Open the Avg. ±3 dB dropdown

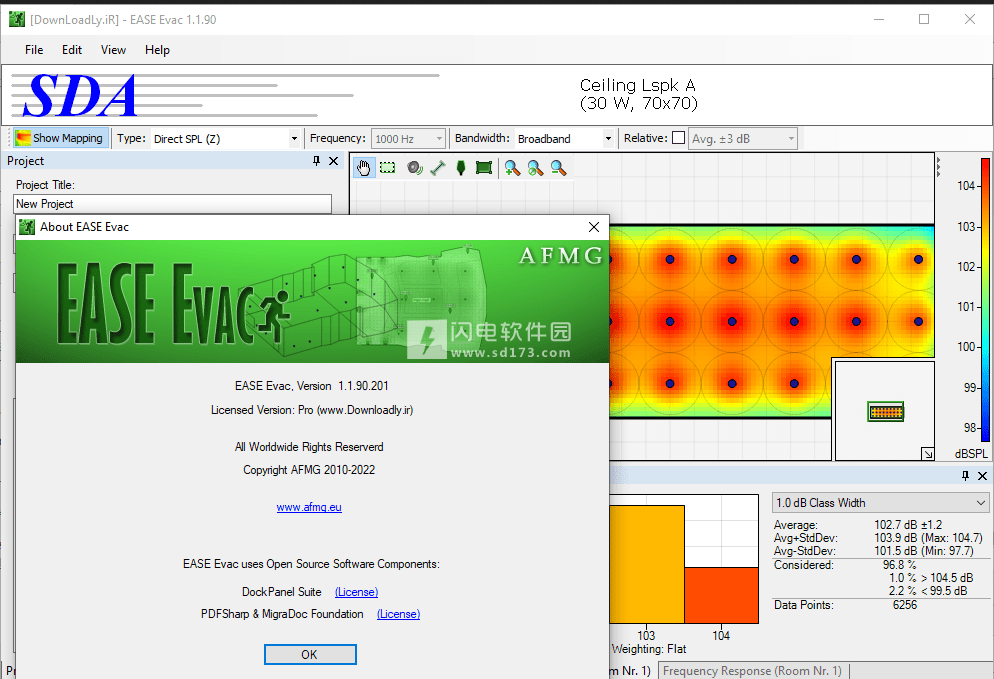742,139
